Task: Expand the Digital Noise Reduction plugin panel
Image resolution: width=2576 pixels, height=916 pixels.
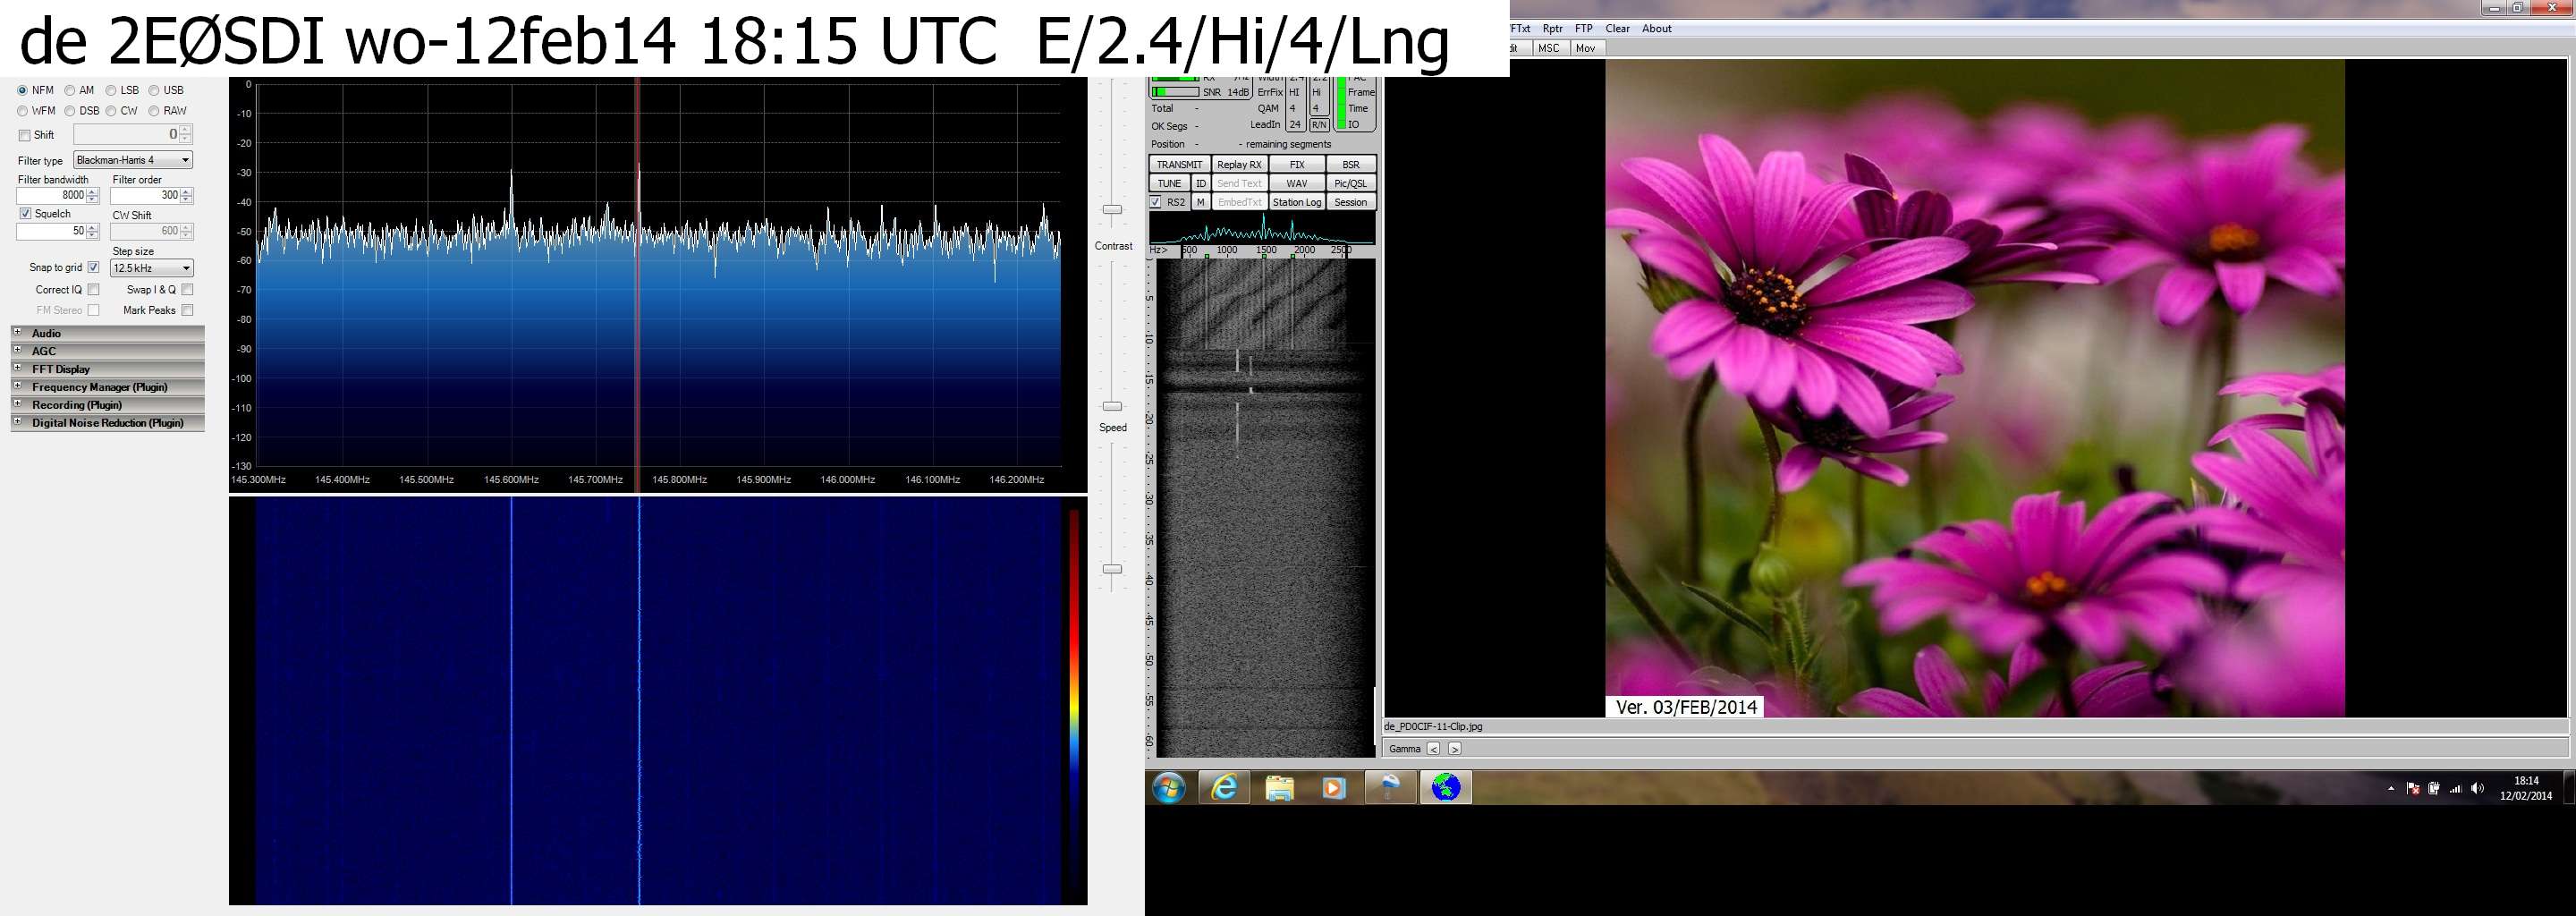Action: (107, 423)
